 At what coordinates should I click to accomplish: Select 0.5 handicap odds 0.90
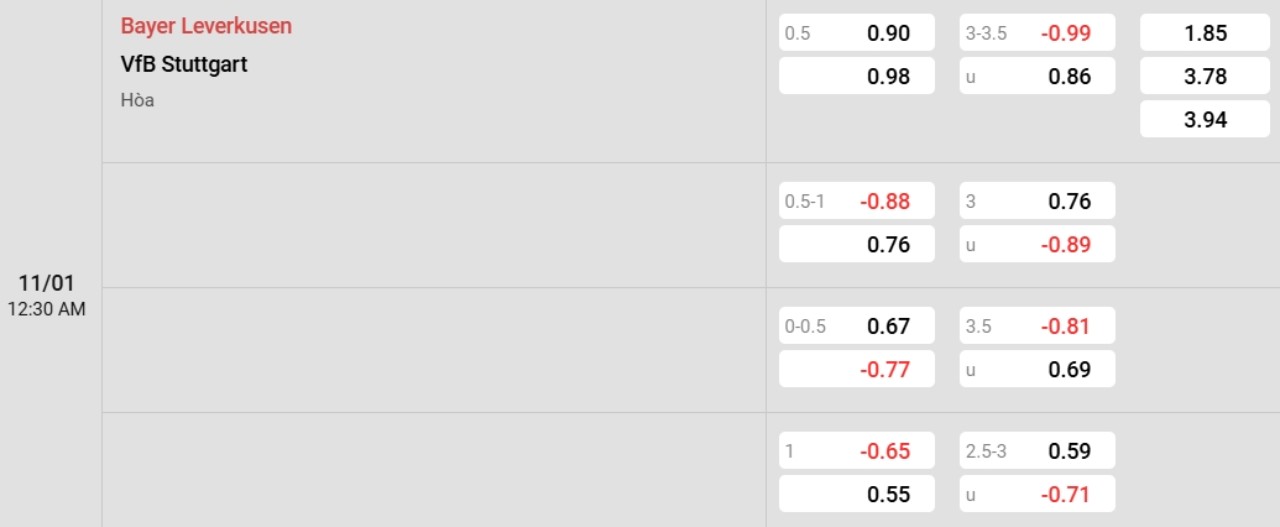857,33
